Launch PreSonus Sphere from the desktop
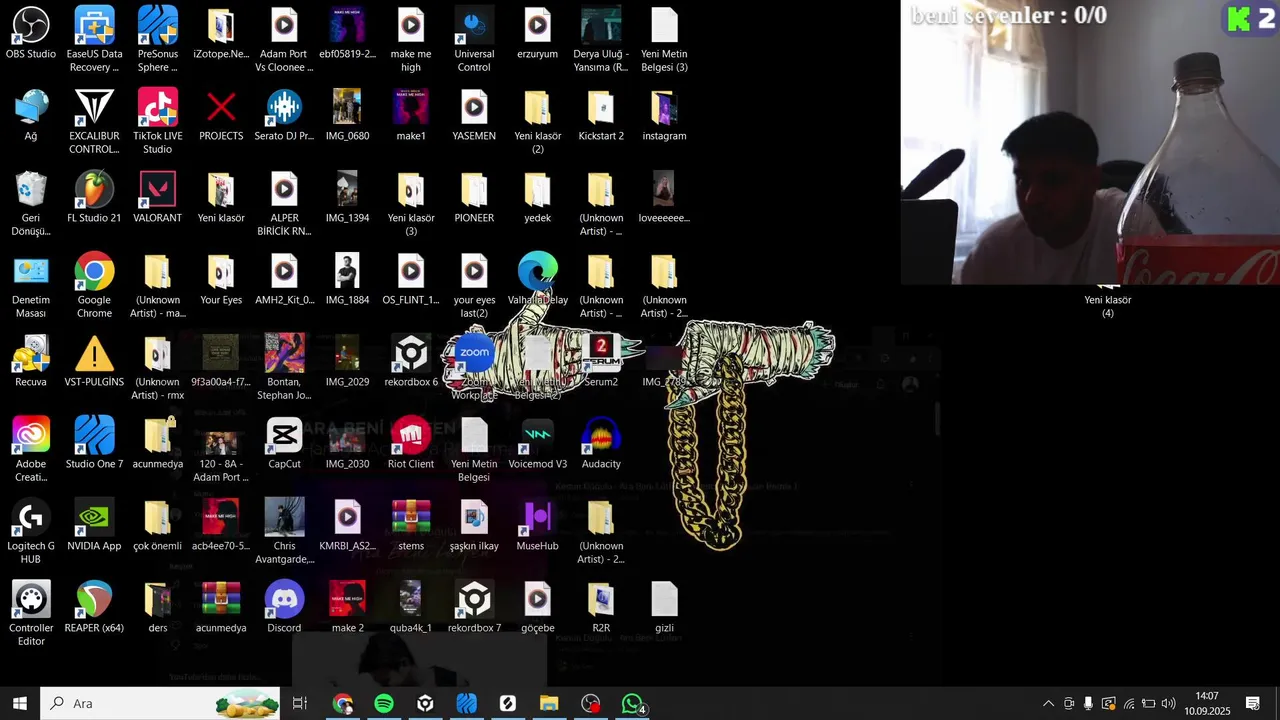The height and width of the screenshot is (720, 1280). pos(157,40)
